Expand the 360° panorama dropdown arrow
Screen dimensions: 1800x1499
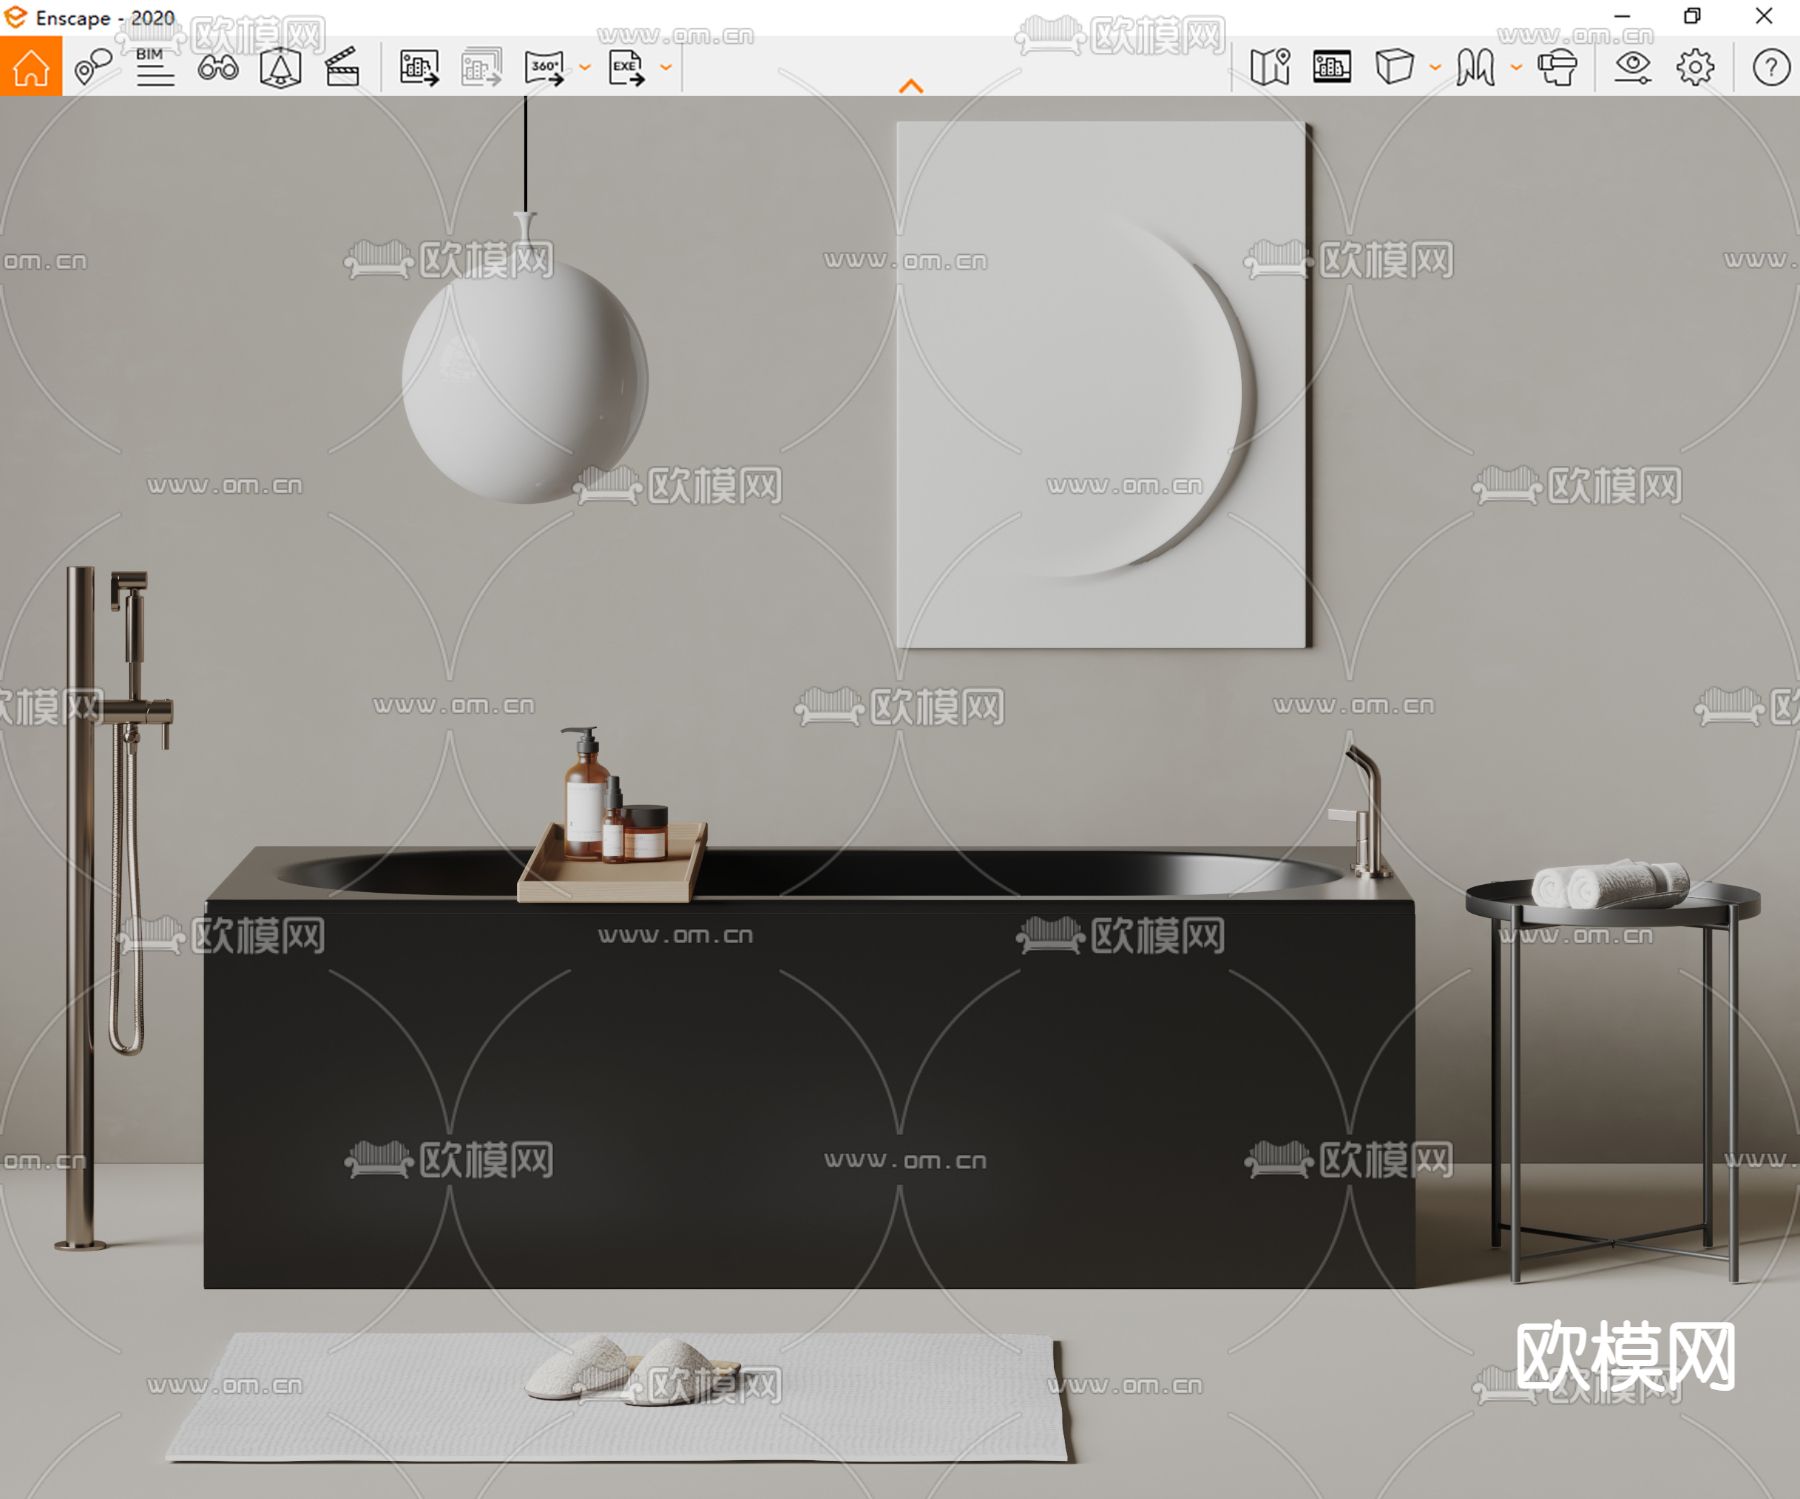[x=585, y=68]
